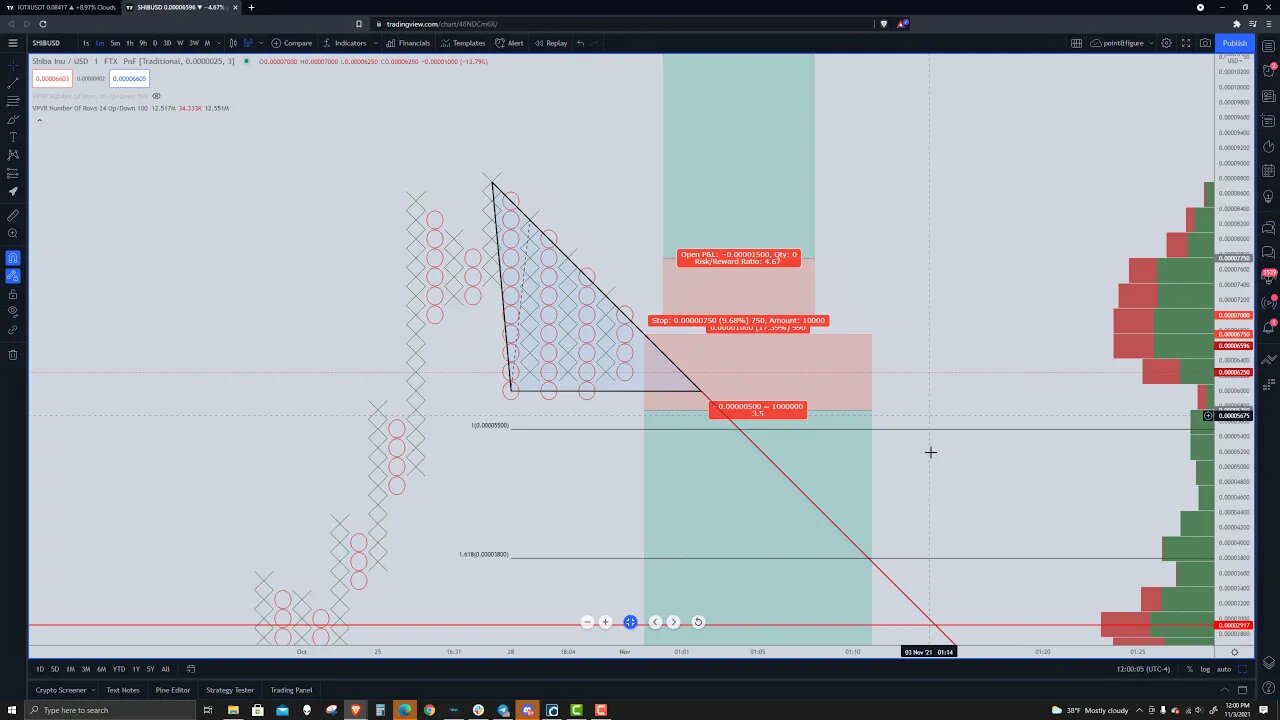Toggle visibility eye of the VPVR indicator
1280x720 pixels.
tap(156, 96)
